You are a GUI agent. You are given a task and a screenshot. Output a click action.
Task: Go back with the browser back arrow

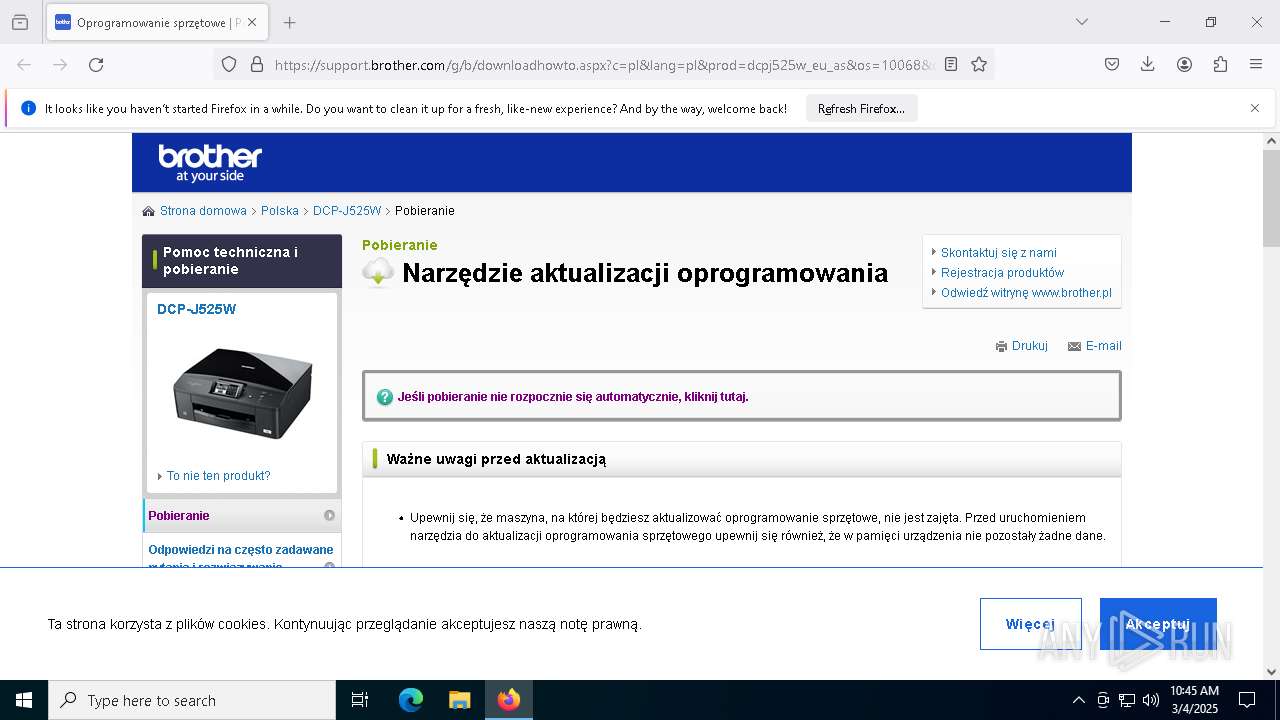click(x=24, y=64)
